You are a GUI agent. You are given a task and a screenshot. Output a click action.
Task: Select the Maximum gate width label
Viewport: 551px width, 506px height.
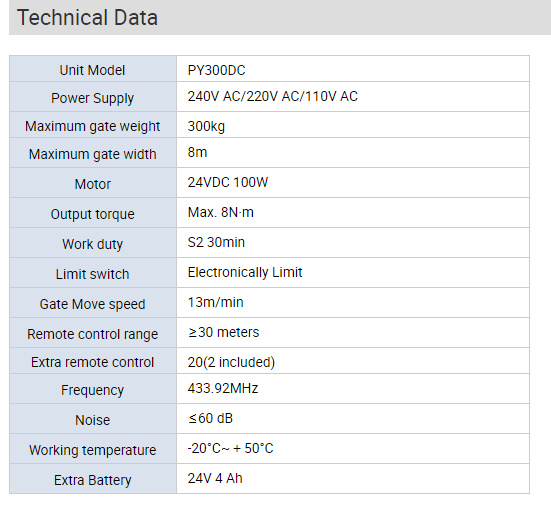tap(92, 154)
